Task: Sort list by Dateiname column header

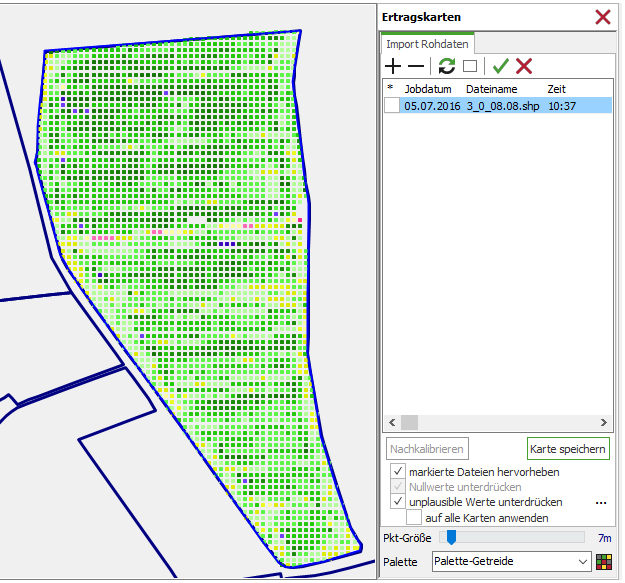Action: [x=492, y=89]
